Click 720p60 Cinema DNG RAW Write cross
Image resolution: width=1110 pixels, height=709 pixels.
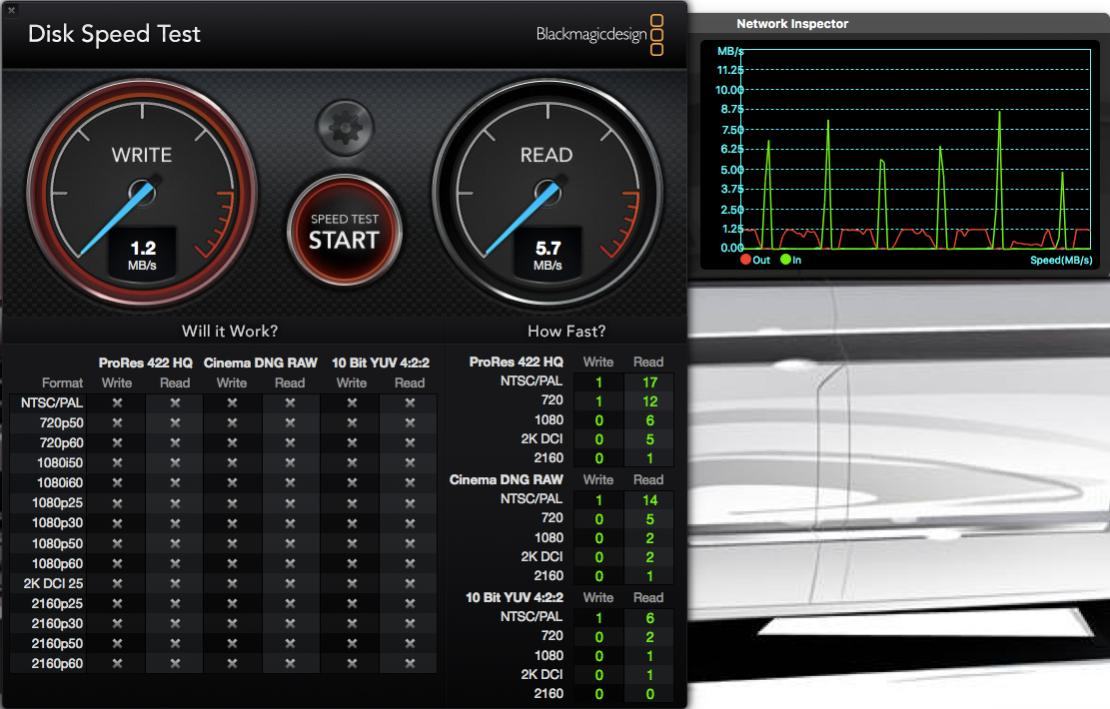(x=232, y=443)
